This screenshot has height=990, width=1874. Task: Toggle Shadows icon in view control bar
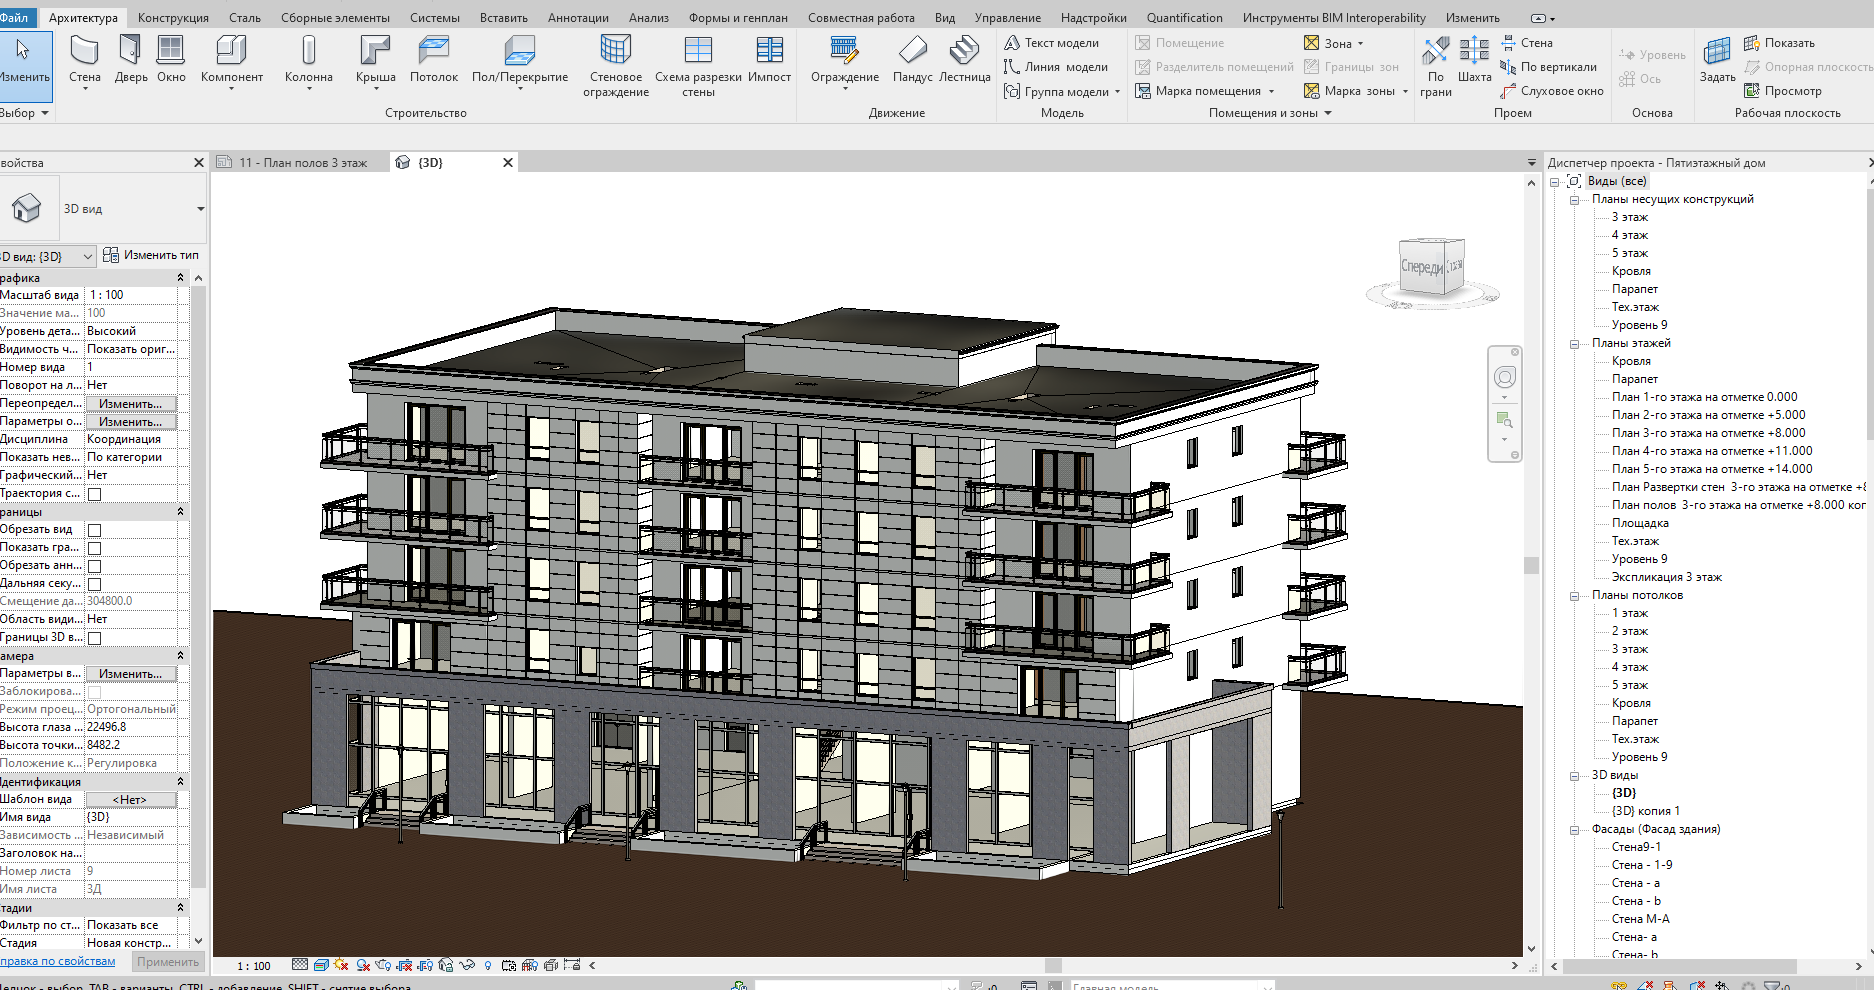[x=363, y=965]
